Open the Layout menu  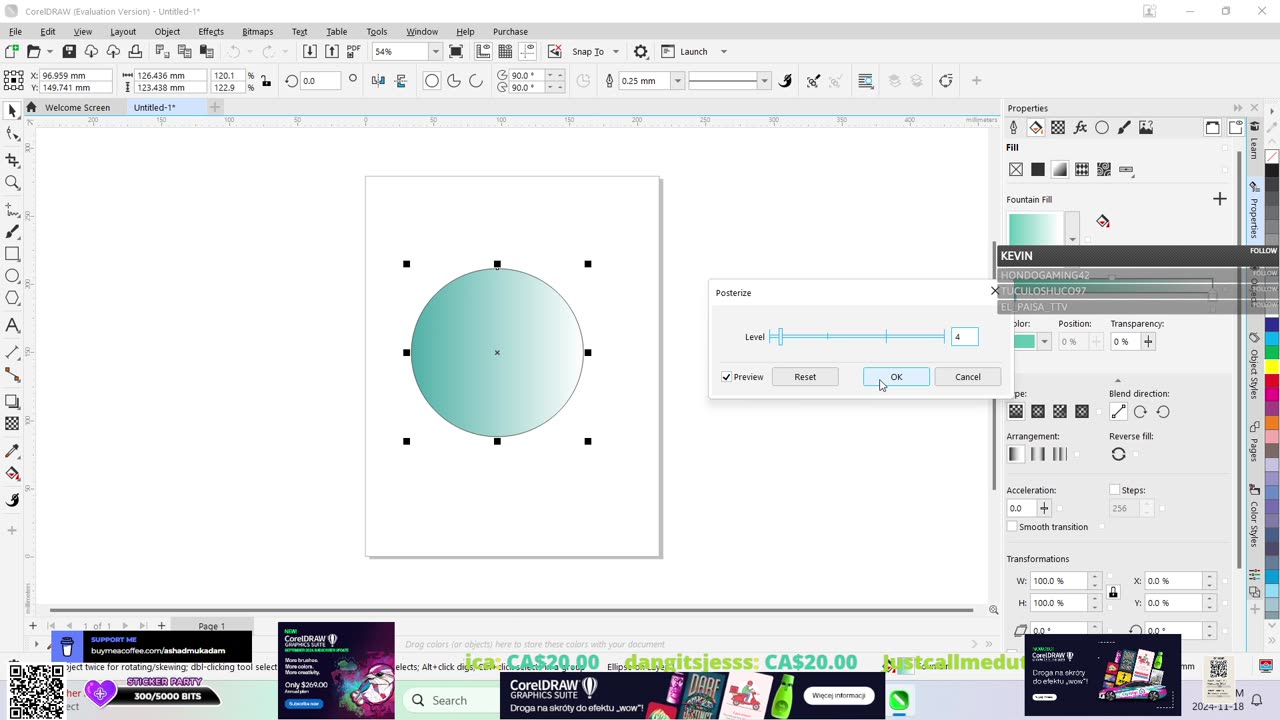(123, 31)
